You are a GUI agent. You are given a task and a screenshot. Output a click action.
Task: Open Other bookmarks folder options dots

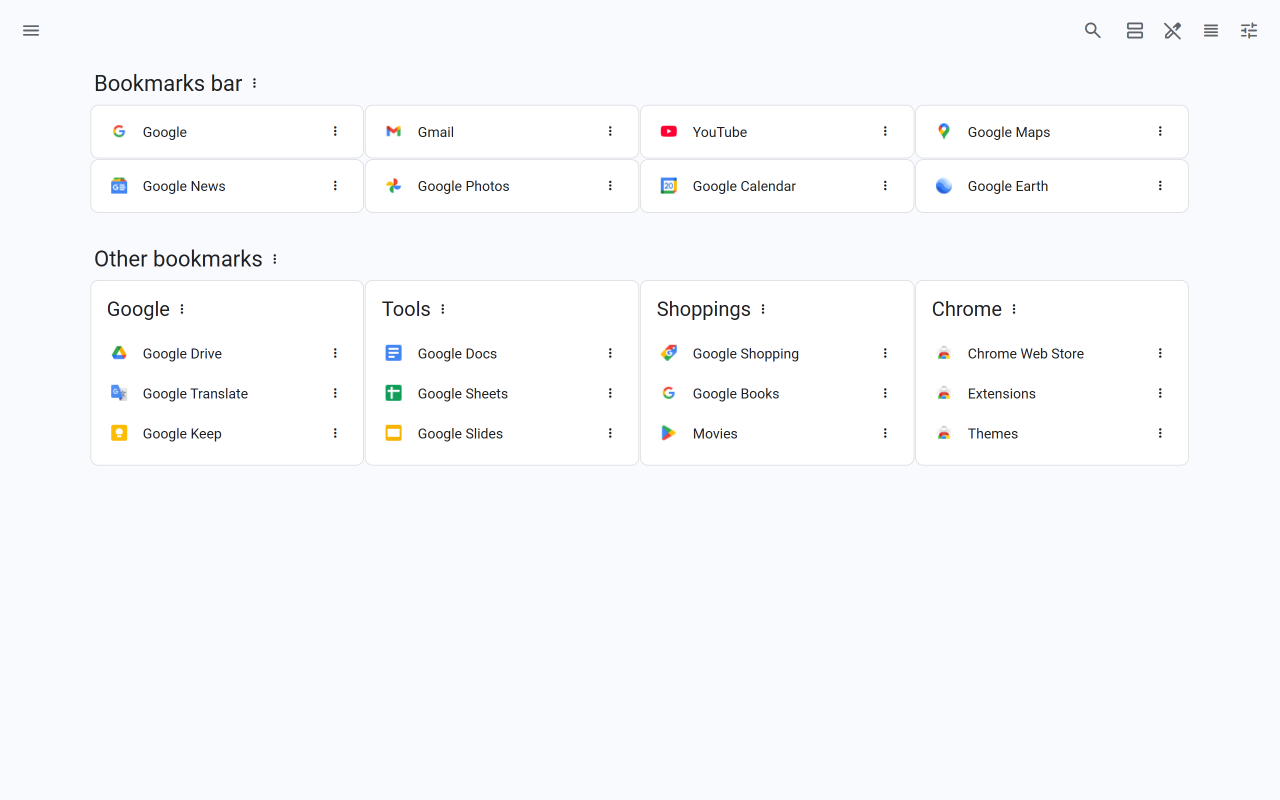point(275,259)
